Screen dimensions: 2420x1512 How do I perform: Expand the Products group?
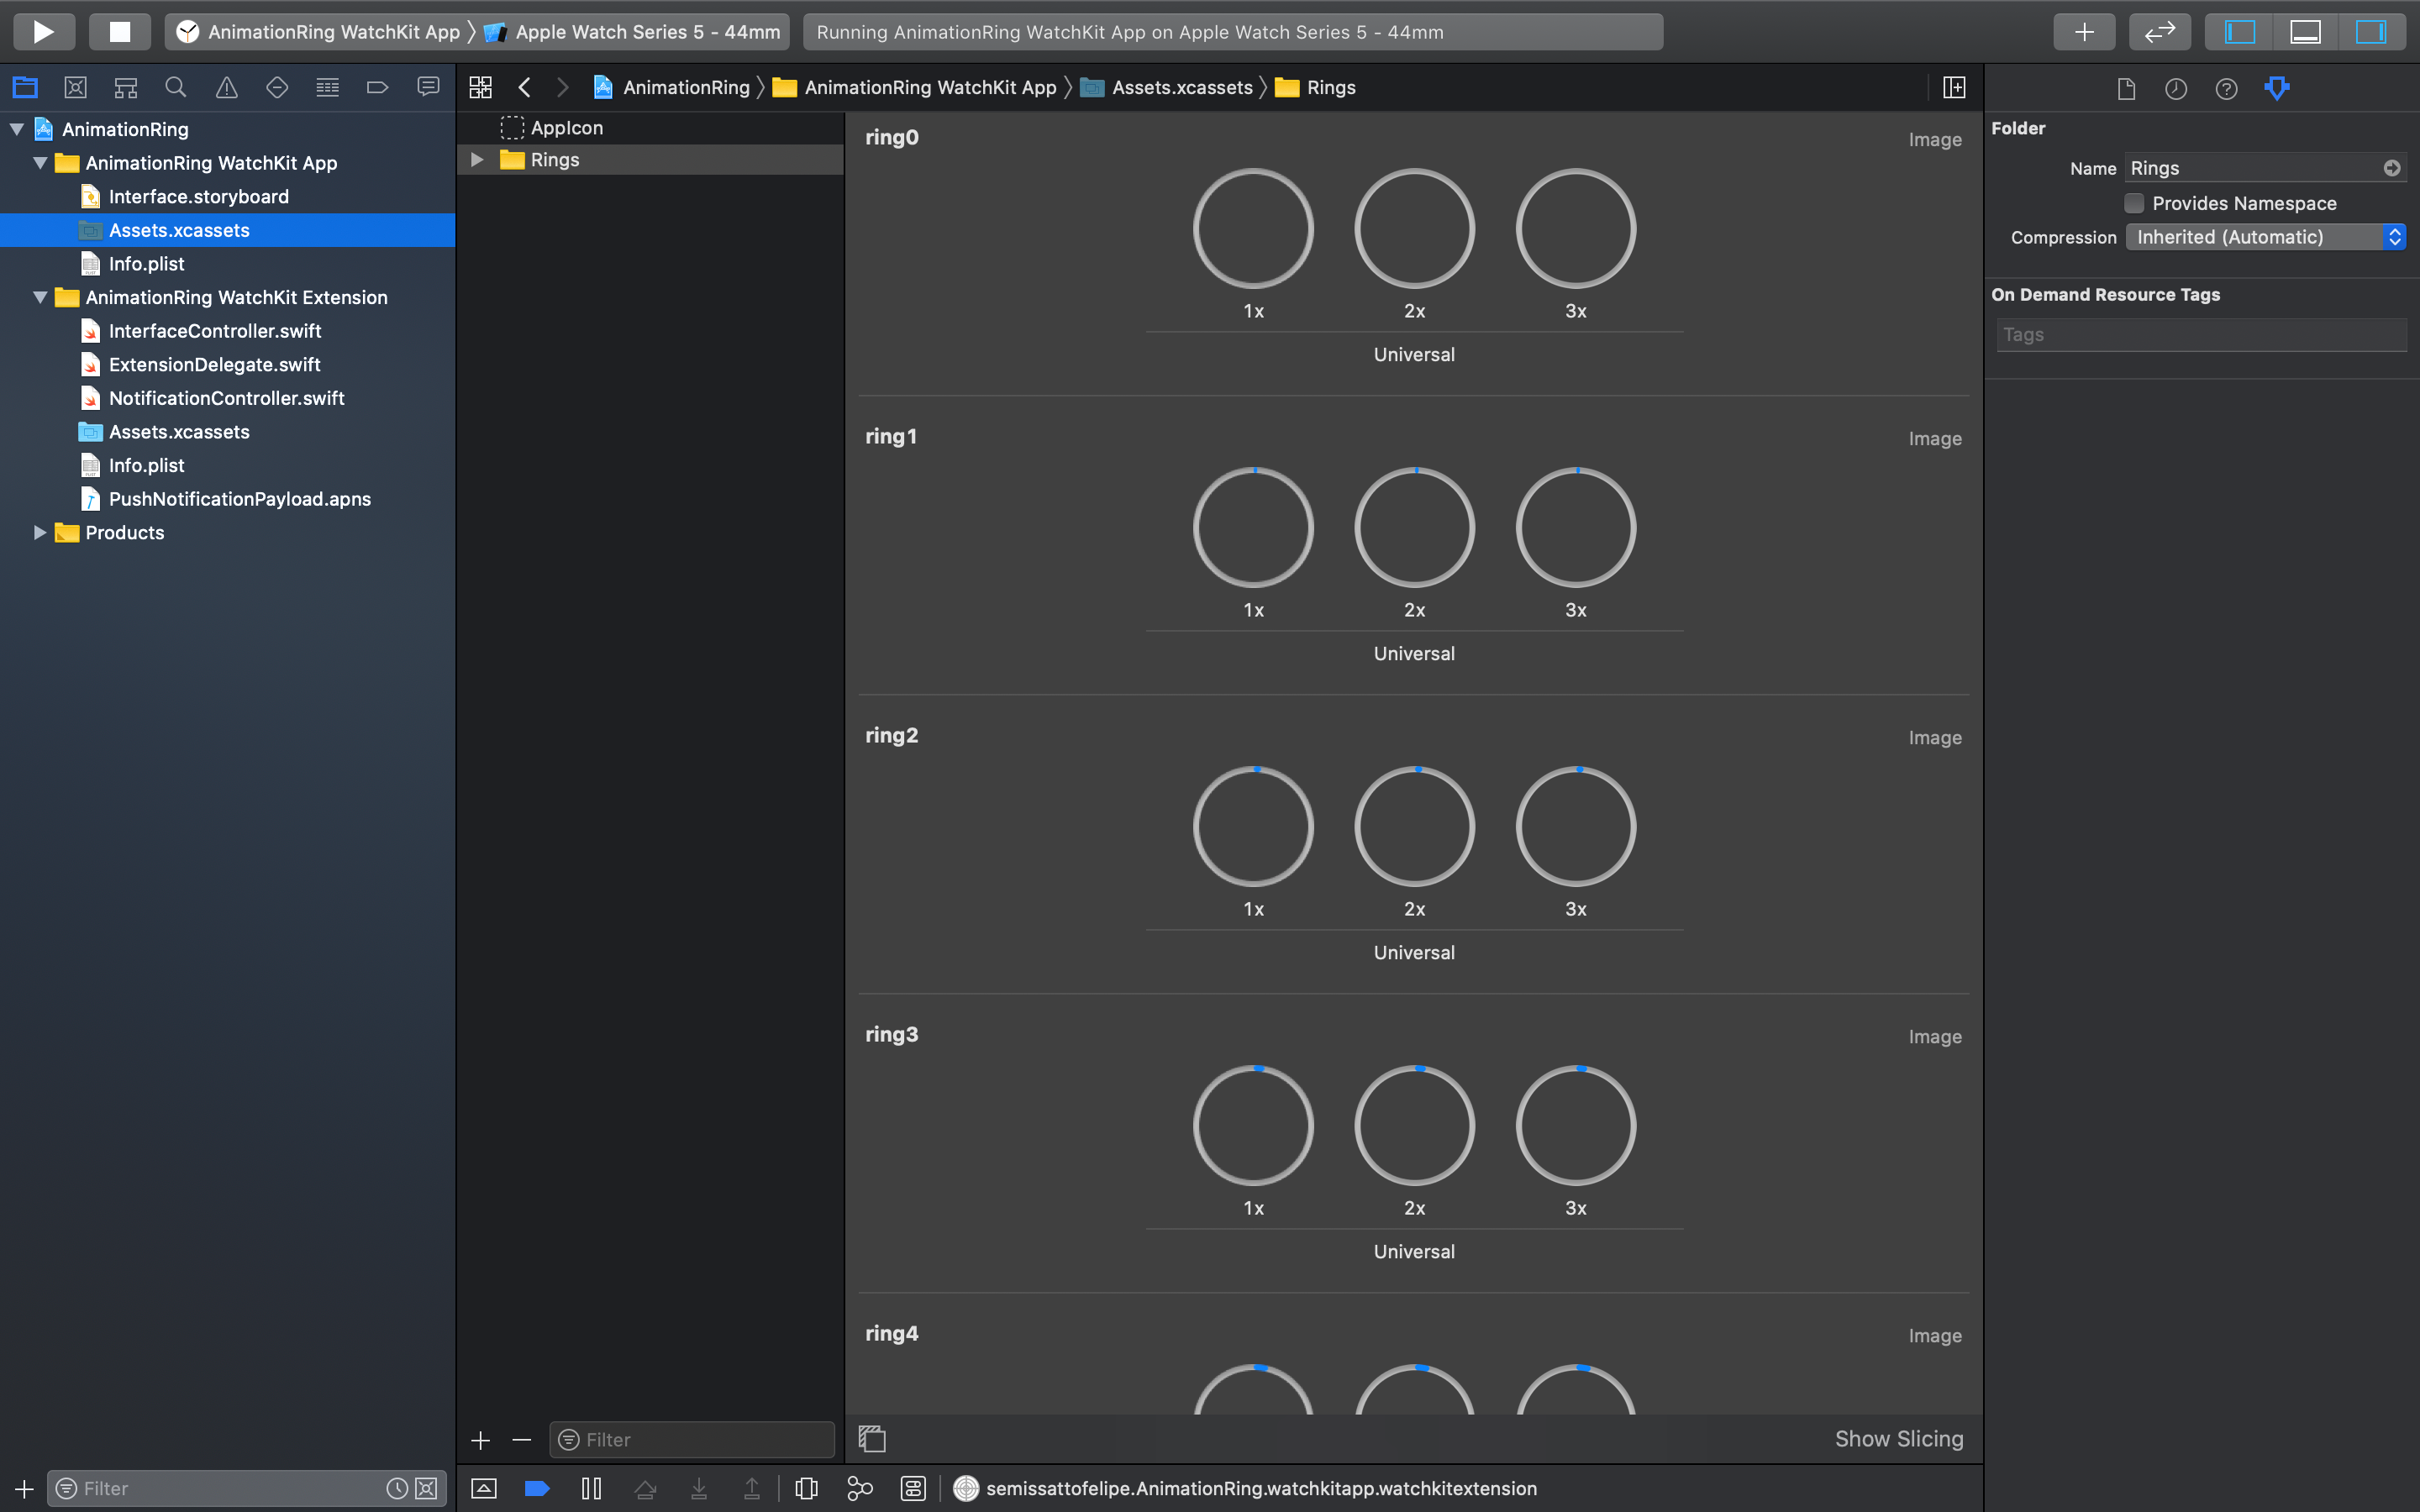tap(40, 532)
